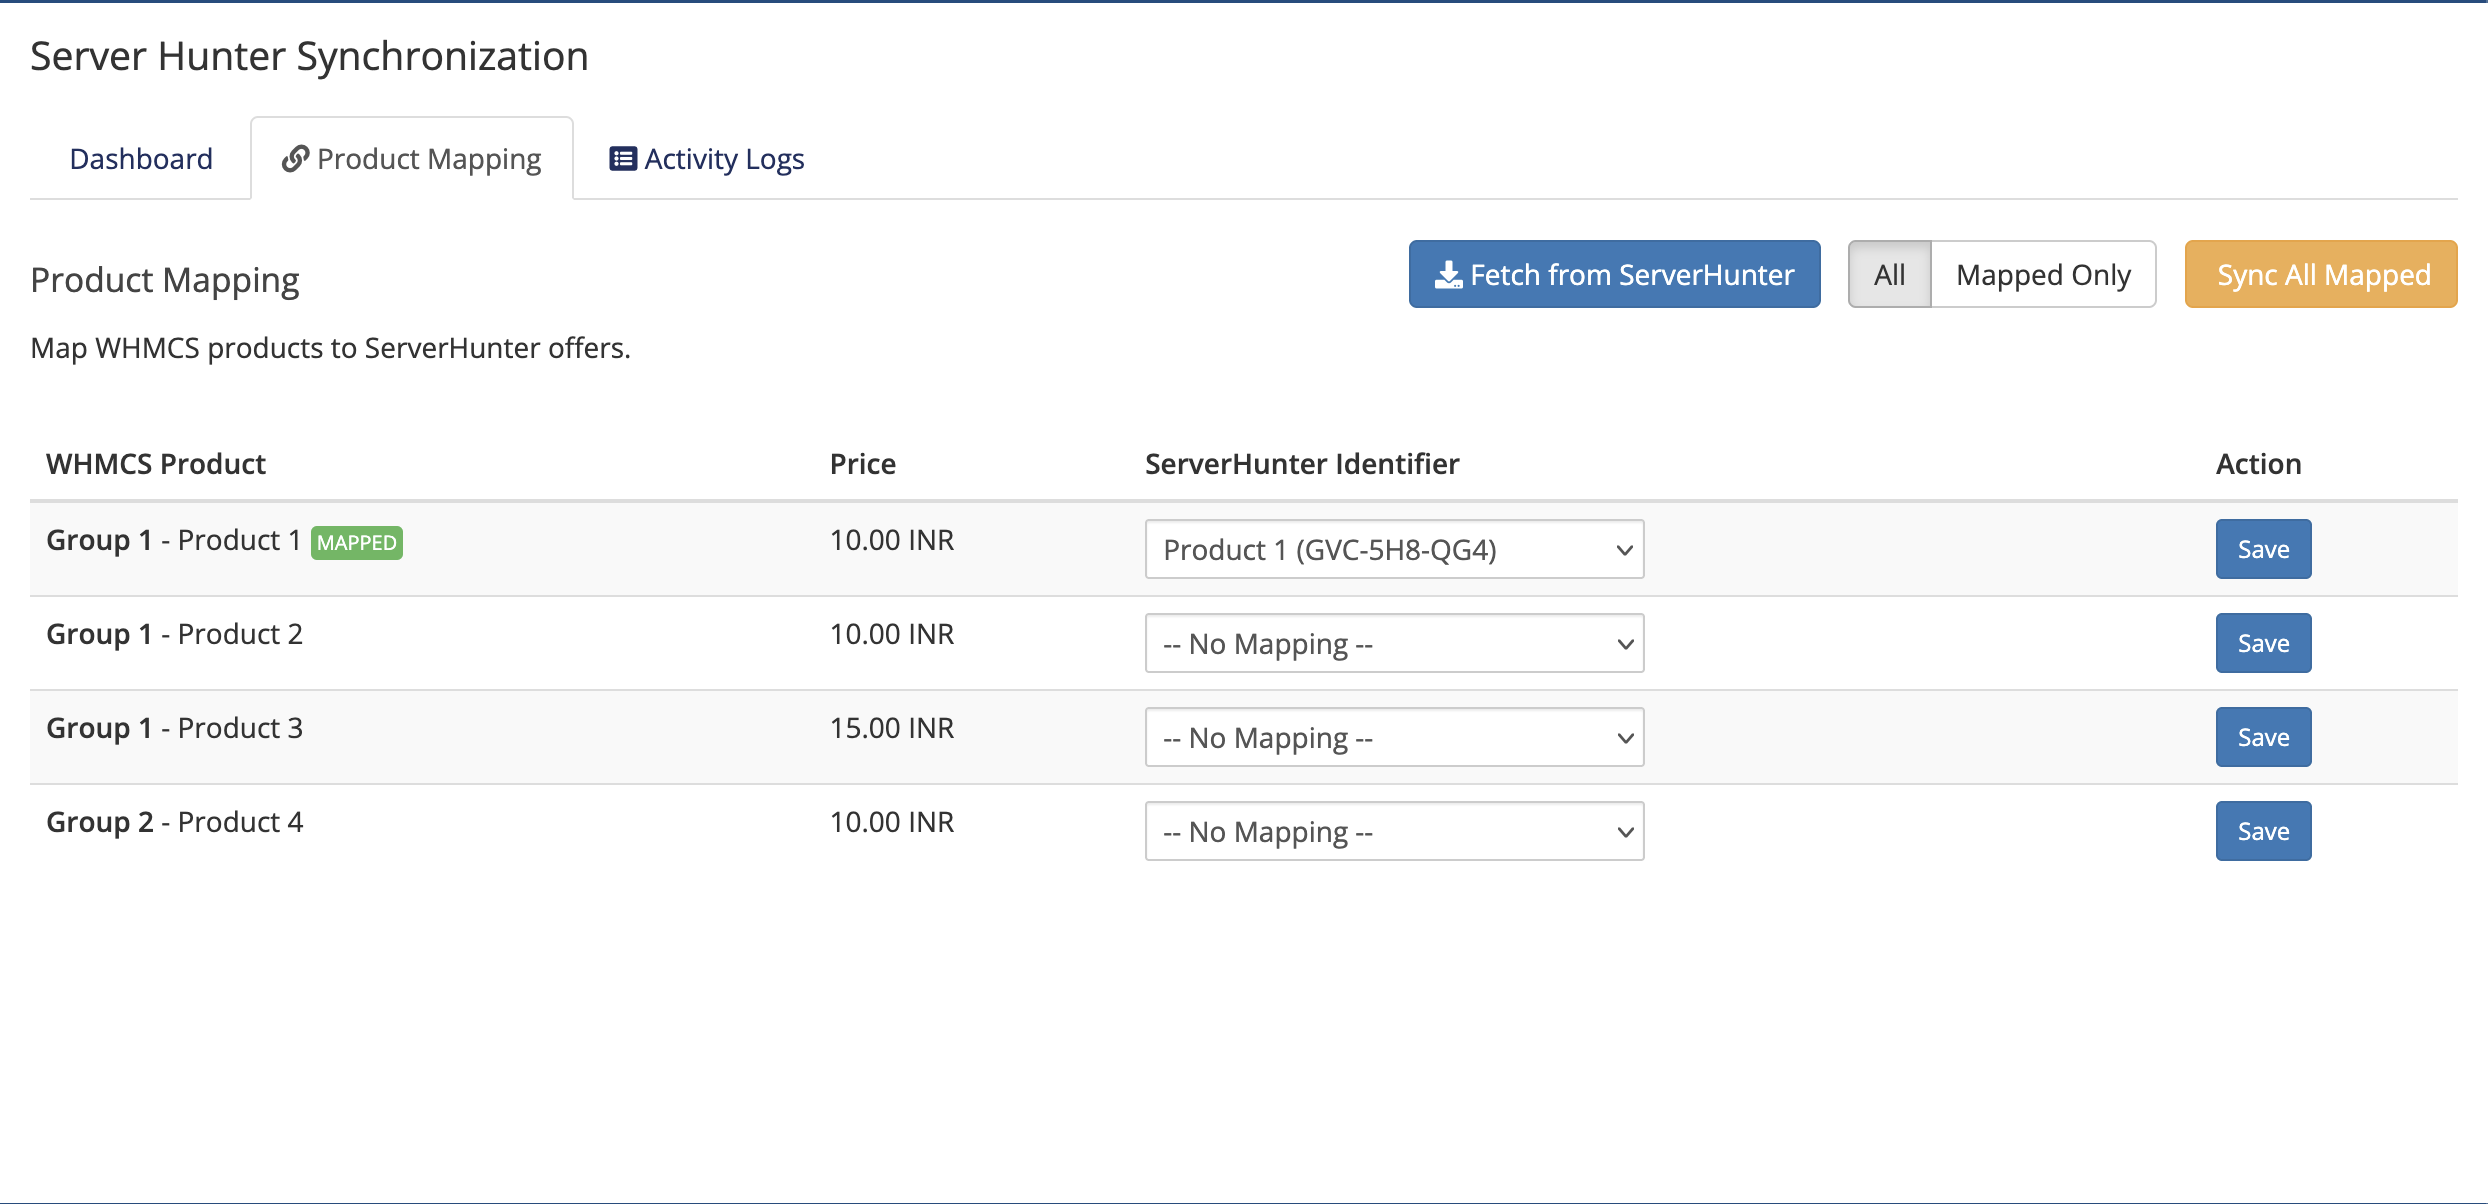
Task: Open No Mapping dropdown for Product 3
Action: [1394, 737]
